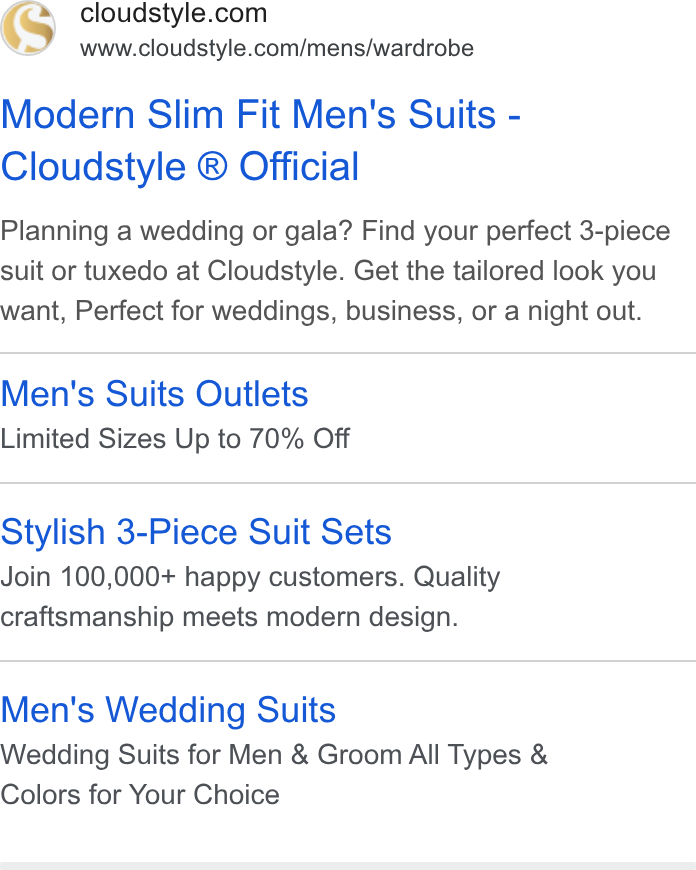Click the www.cloudstyle.com/mens/wardrobe URL
Screen dimensions: 696x870
click(x=277, y=49)
